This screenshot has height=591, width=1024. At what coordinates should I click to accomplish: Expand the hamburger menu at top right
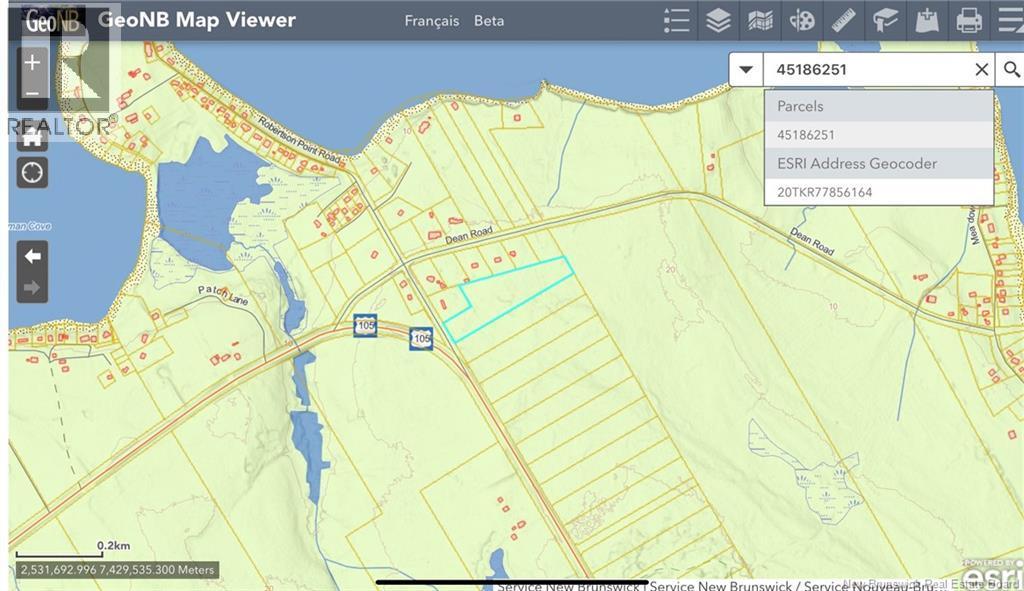(x=1009, y=20)
